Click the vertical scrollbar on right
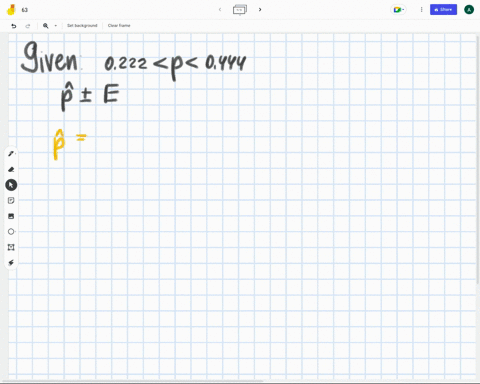 (478, 160)
